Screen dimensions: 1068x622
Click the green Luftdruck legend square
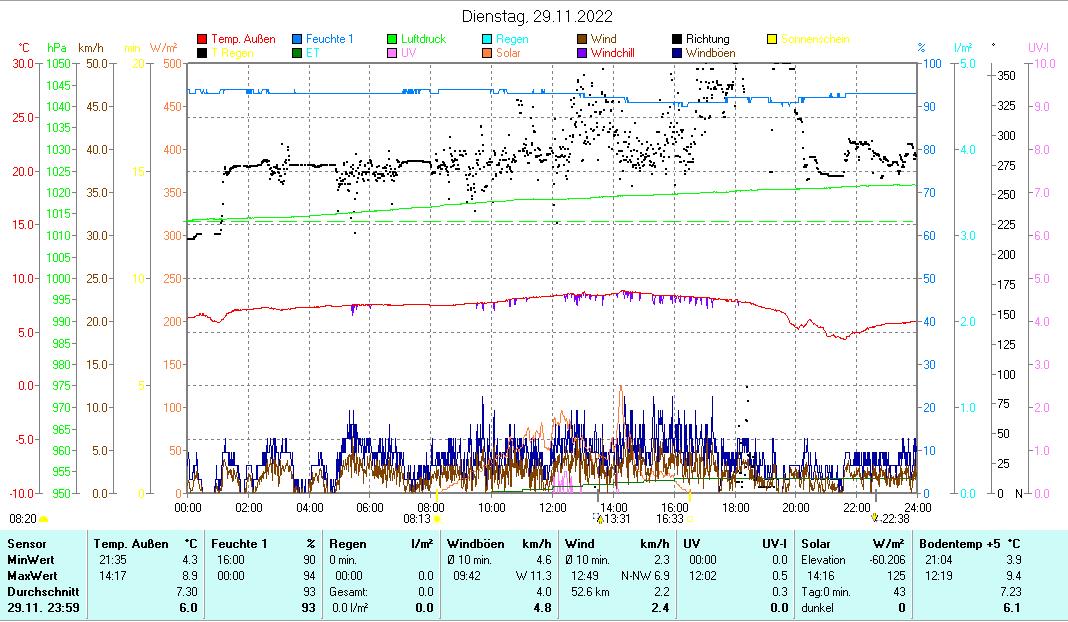tap(392, 40)
